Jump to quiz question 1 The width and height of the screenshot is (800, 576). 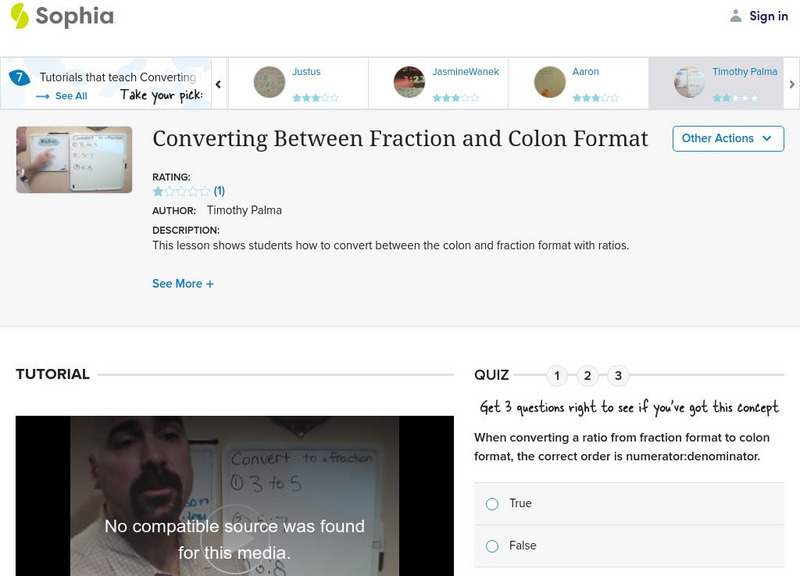point(557,376)
